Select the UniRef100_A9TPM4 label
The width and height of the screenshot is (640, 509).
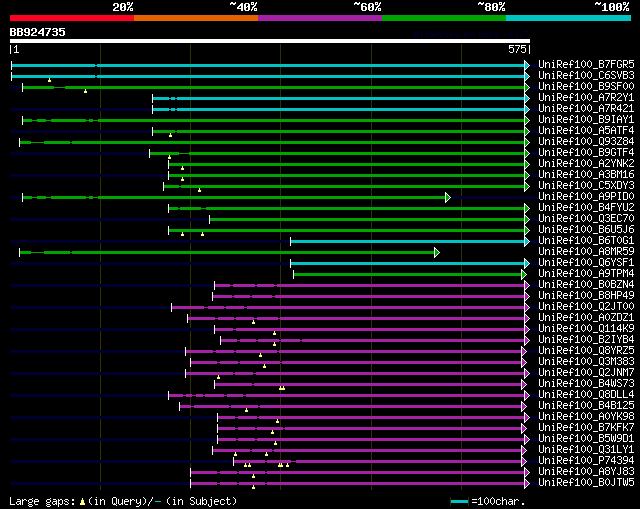586,274
